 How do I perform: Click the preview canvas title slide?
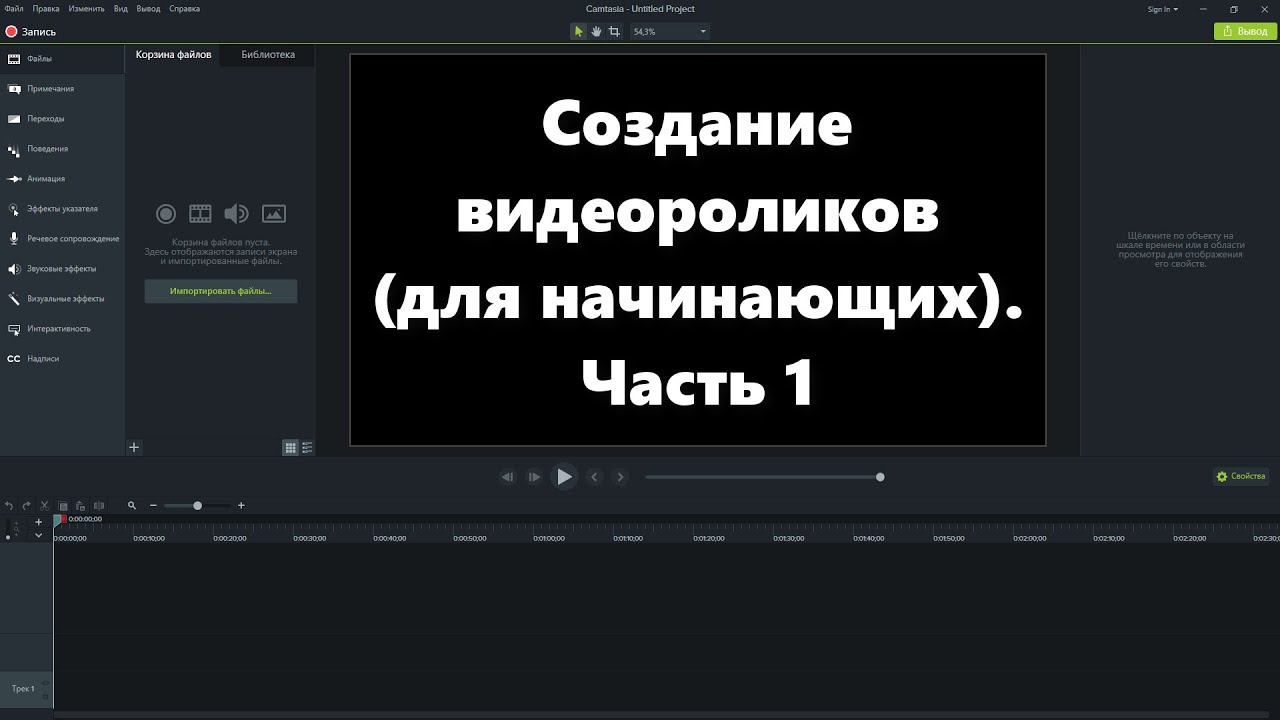coord(698,250)
